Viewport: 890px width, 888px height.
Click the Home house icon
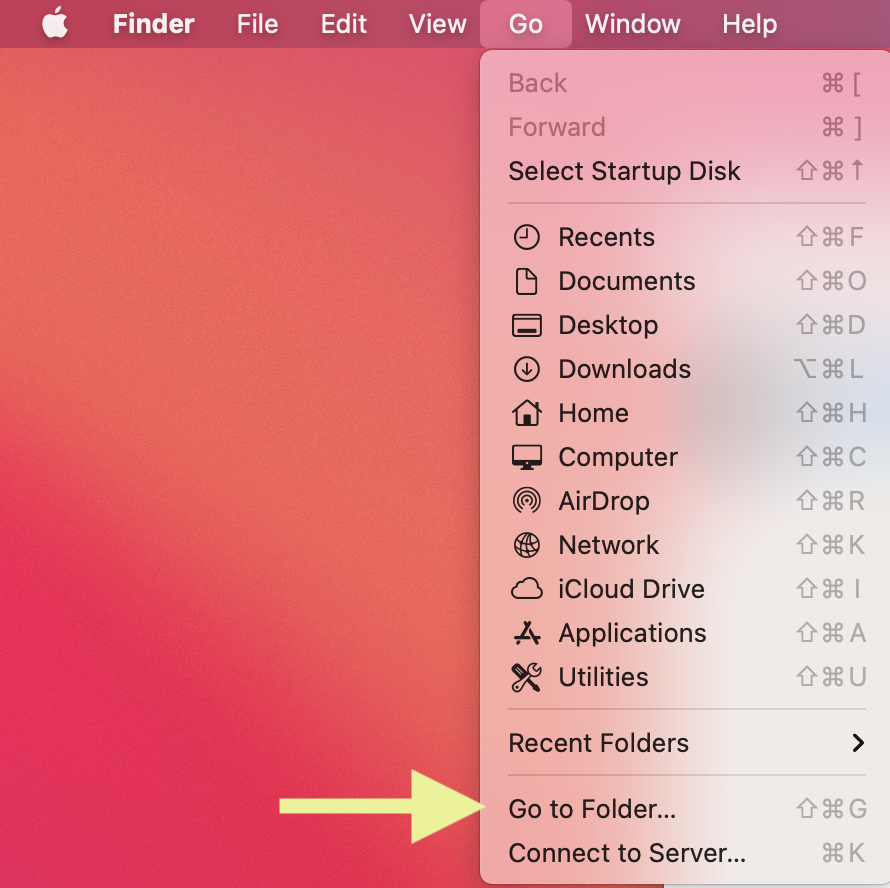coord(527,413)
